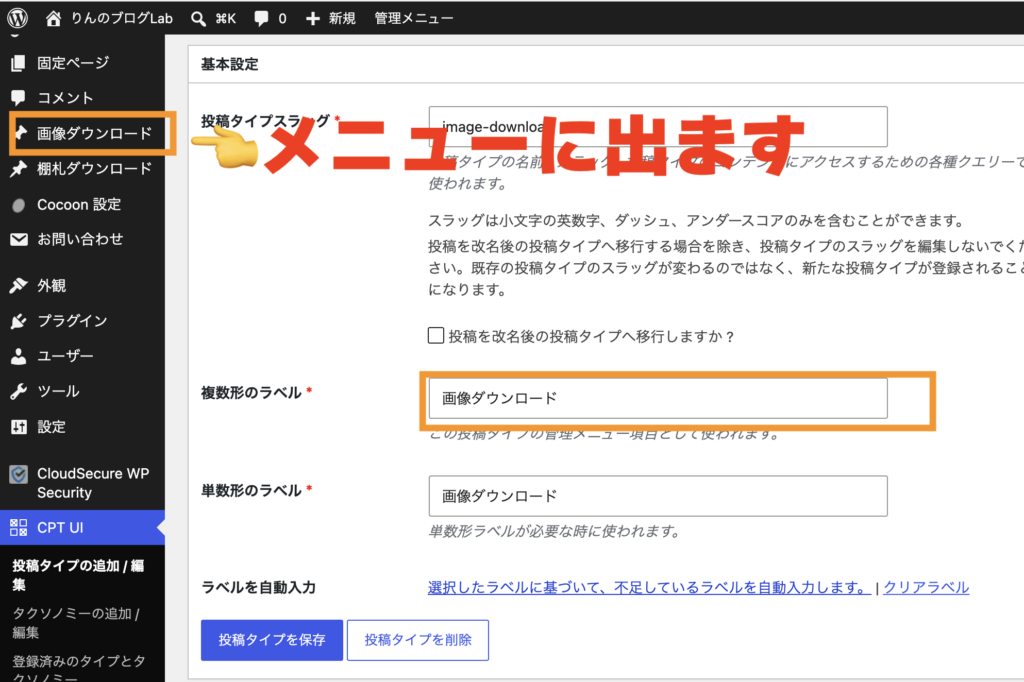This screenshot has width=1024, height=682.
Task: Click the plus icon next to 新規
Action: [313, 18]
